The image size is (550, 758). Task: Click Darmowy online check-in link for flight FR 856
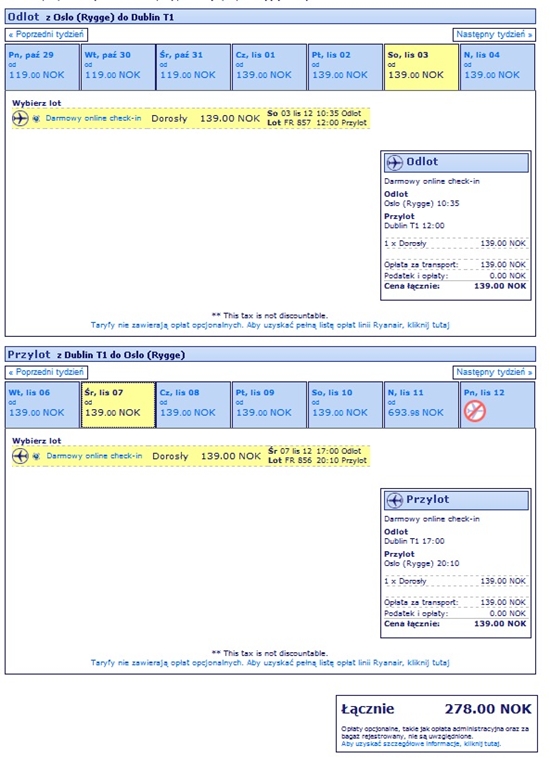tap(94, 456)
